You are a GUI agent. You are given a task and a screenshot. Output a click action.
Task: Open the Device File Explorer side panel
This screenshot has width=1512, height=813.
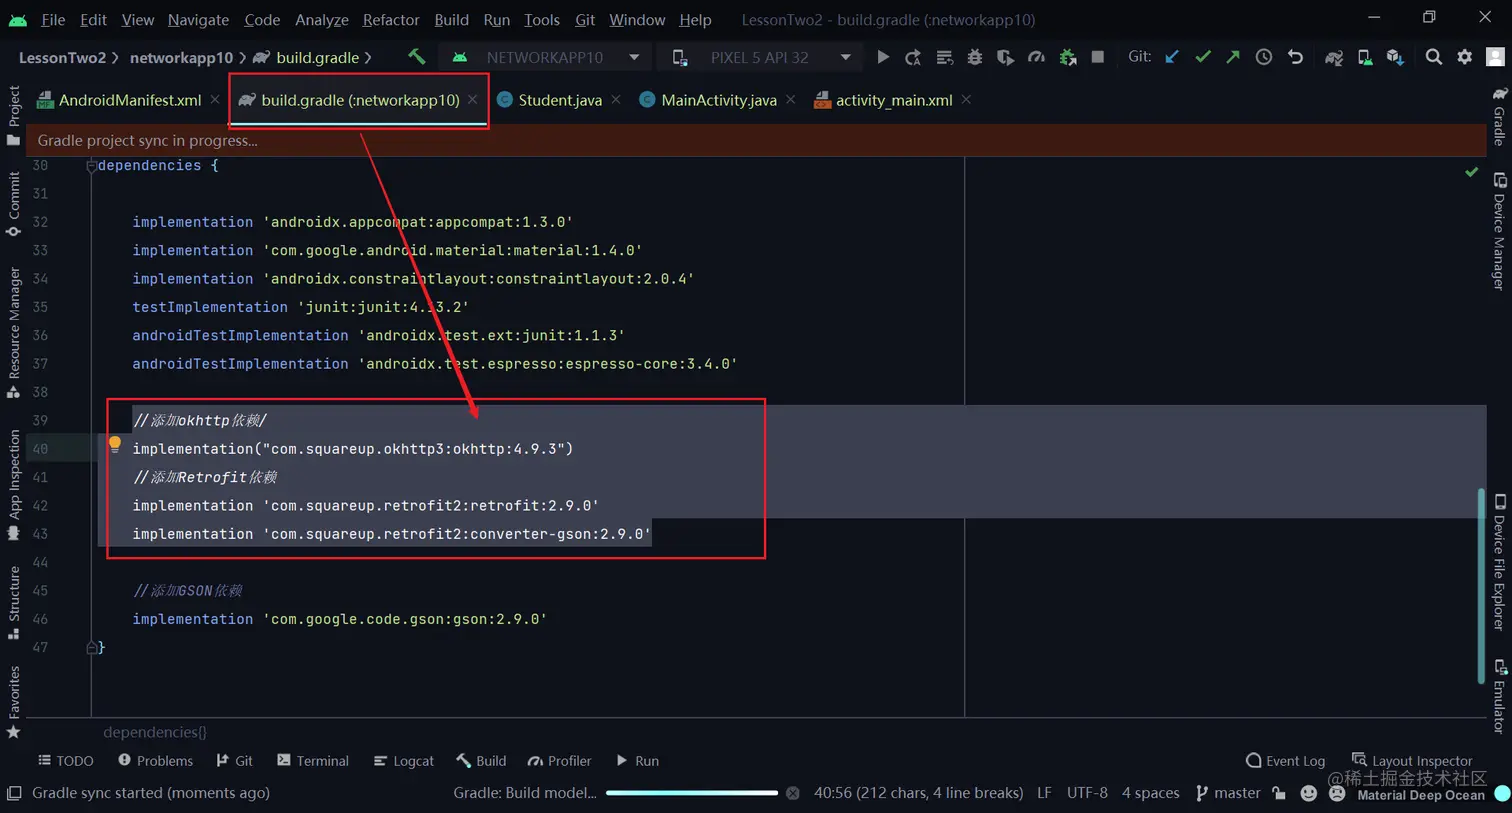coord(1499,563)
